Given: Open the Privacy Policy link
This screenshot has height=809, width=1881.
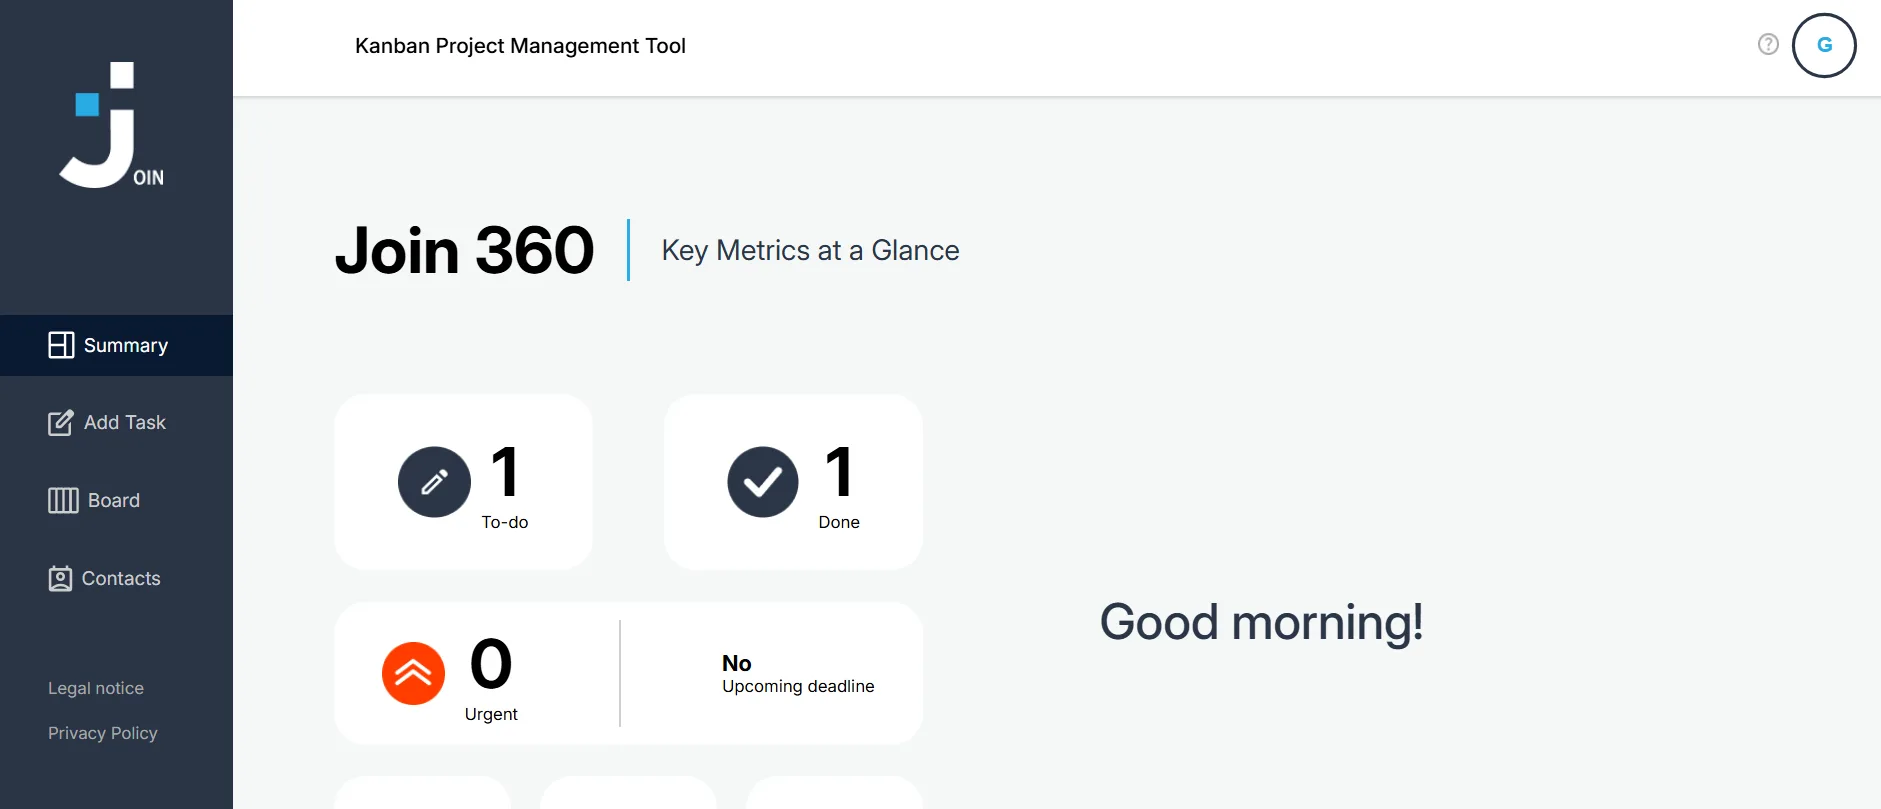Looking at the screenshot, I should point(103,733).
